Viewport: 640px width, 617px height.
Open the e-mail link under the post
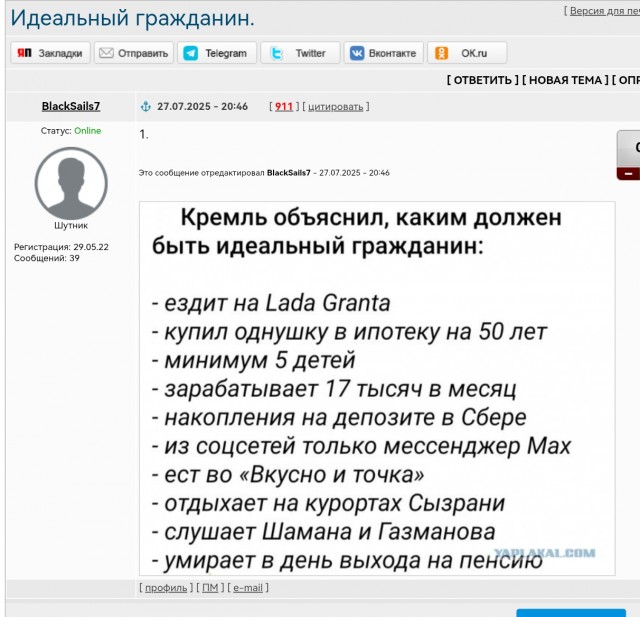click(x=248, y=588)
